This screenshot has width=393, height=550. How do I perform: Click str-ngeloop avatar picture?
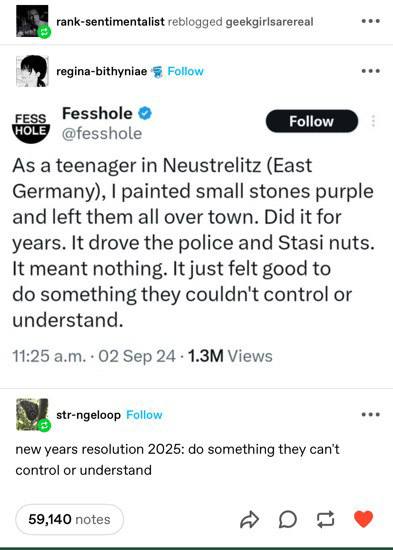pos(32,414)
